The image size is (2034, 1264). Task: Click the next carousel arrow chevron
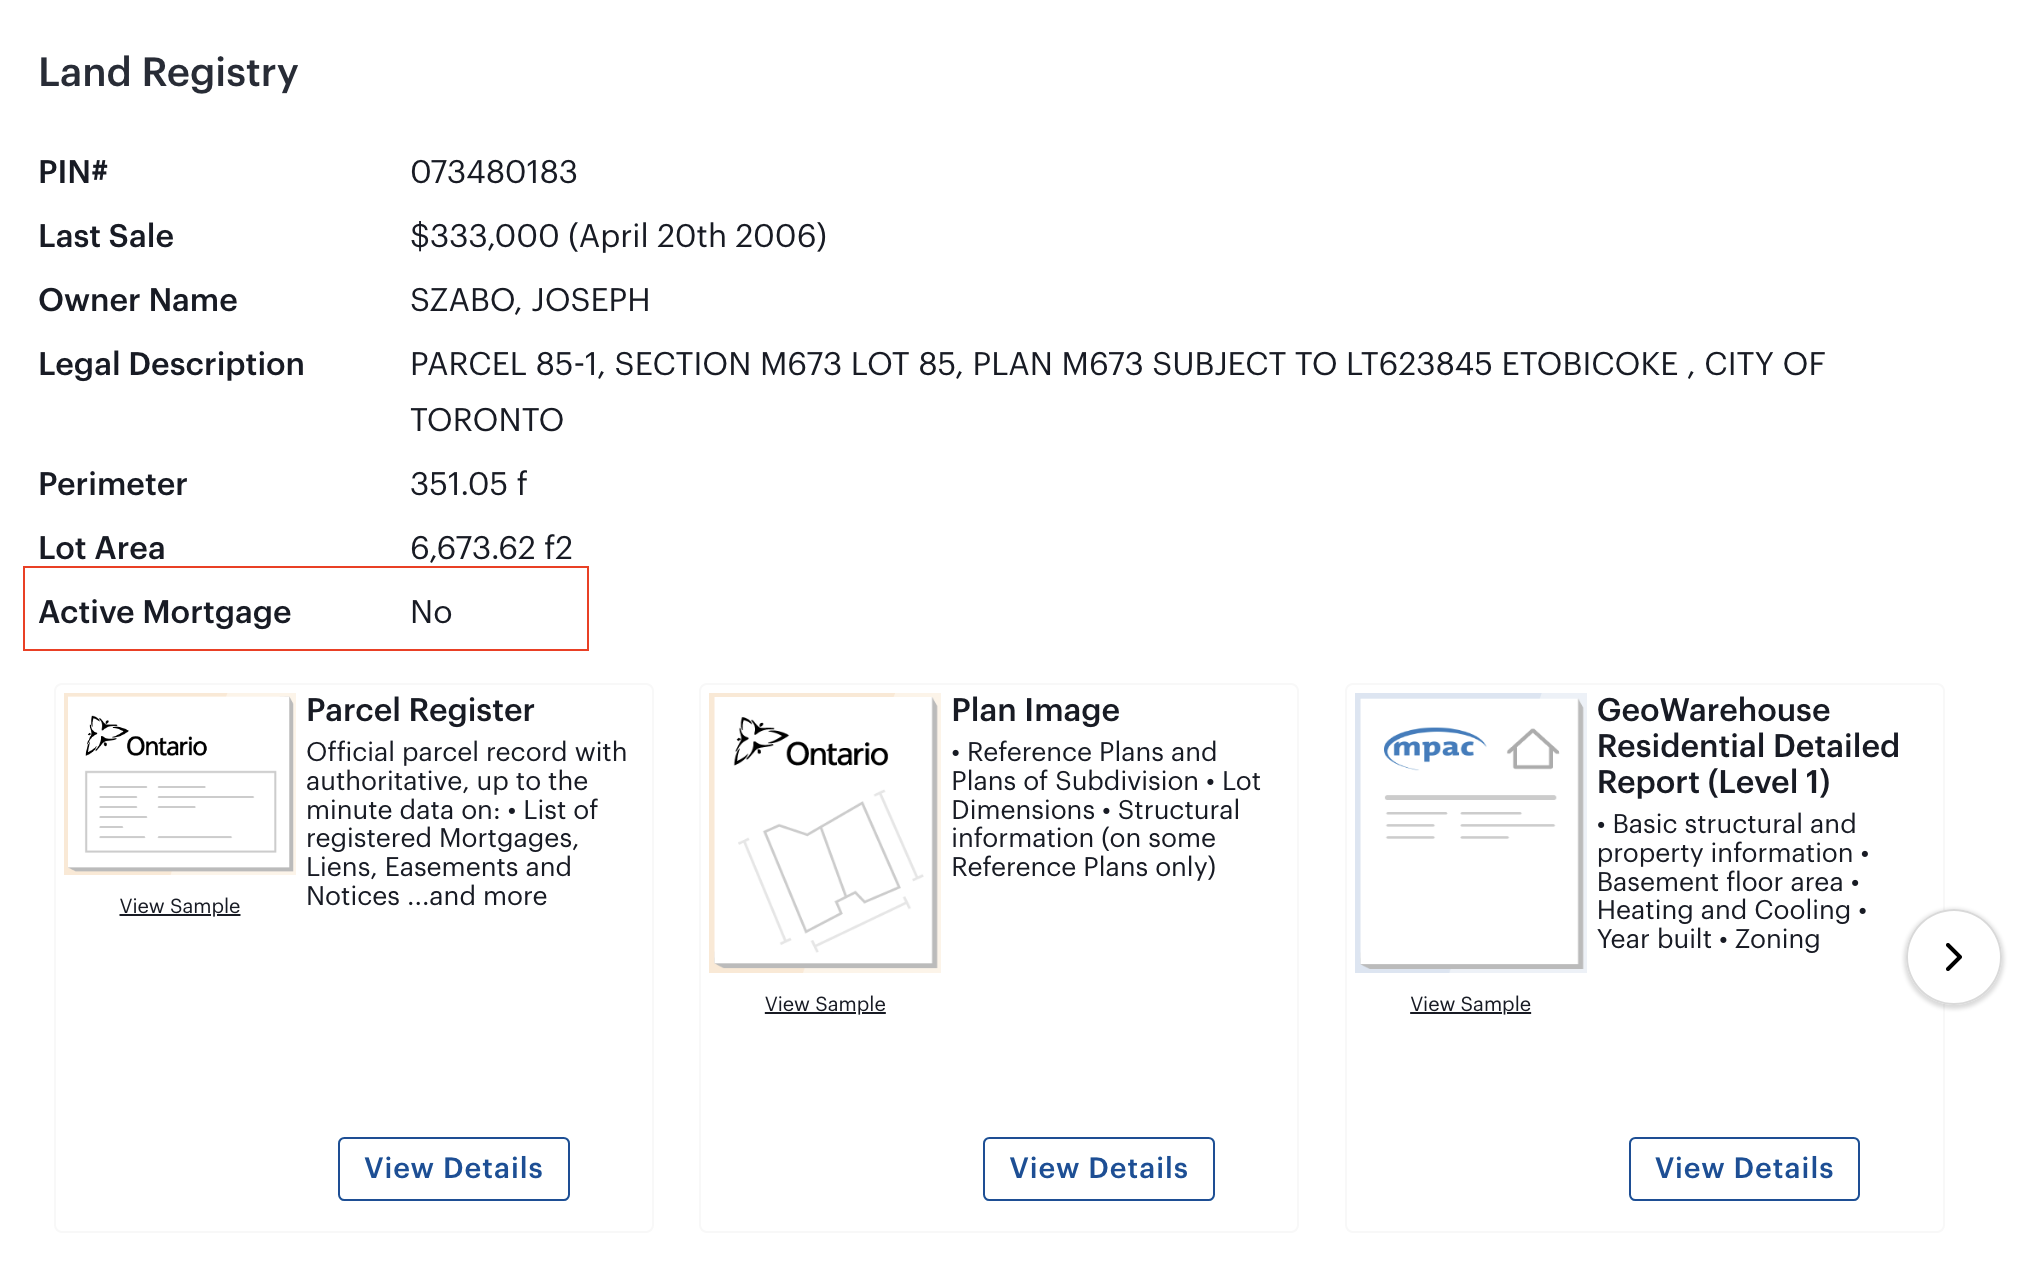tap(1953, 957)
